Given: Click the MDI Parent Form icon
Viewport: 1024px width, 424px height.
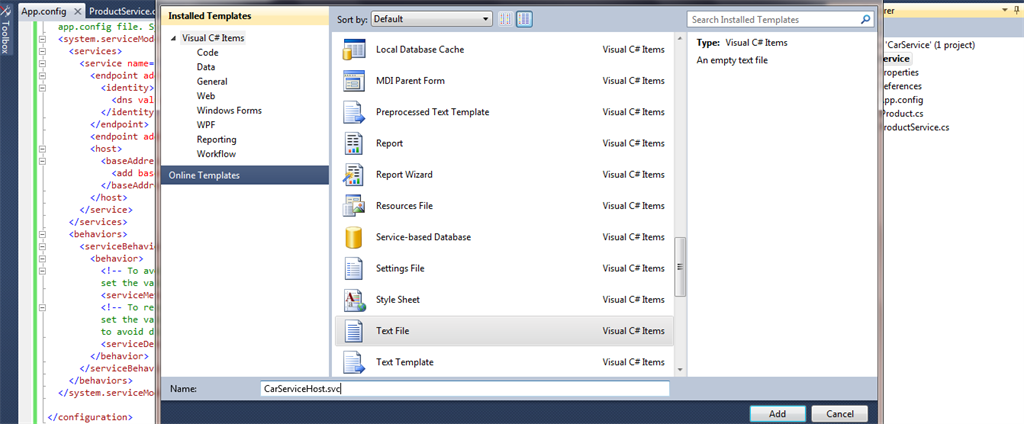Looking at the screenshot, I should [355, 81].
